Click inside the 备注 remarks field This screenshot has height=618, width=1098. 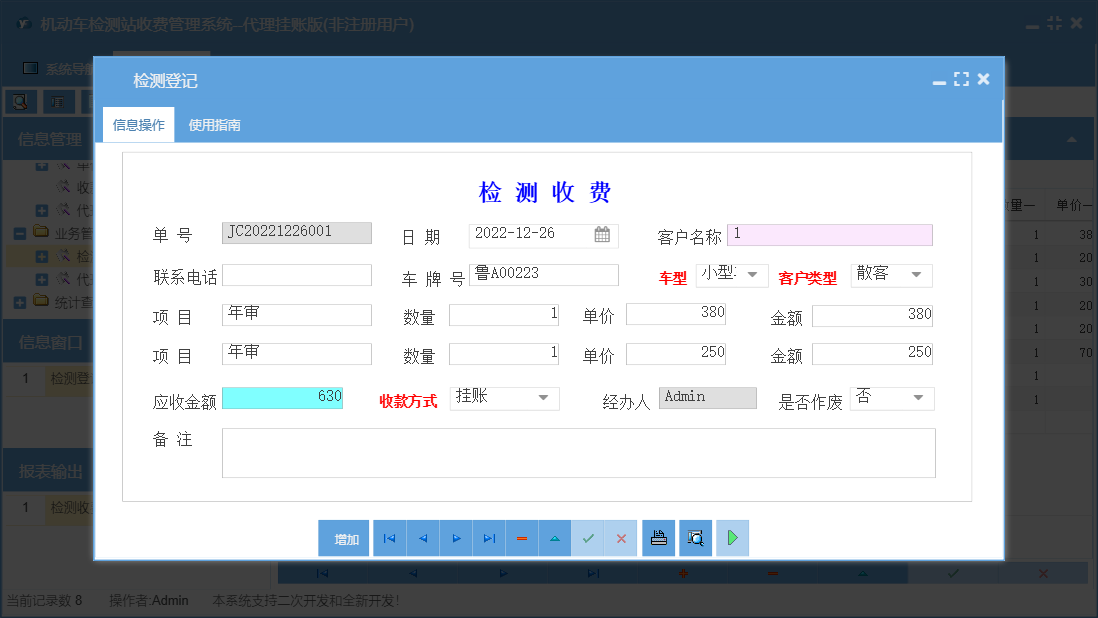pos(578,452)
